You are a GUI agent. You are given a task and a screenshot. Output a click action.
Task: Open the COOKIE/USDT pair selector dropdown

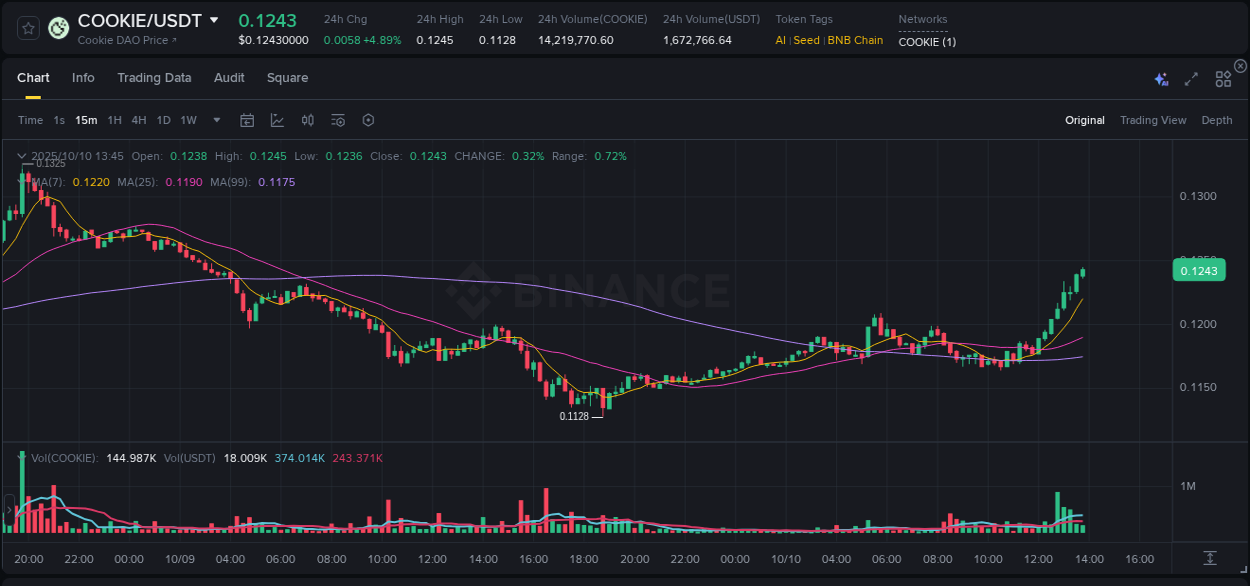click(x=213, y=20)
